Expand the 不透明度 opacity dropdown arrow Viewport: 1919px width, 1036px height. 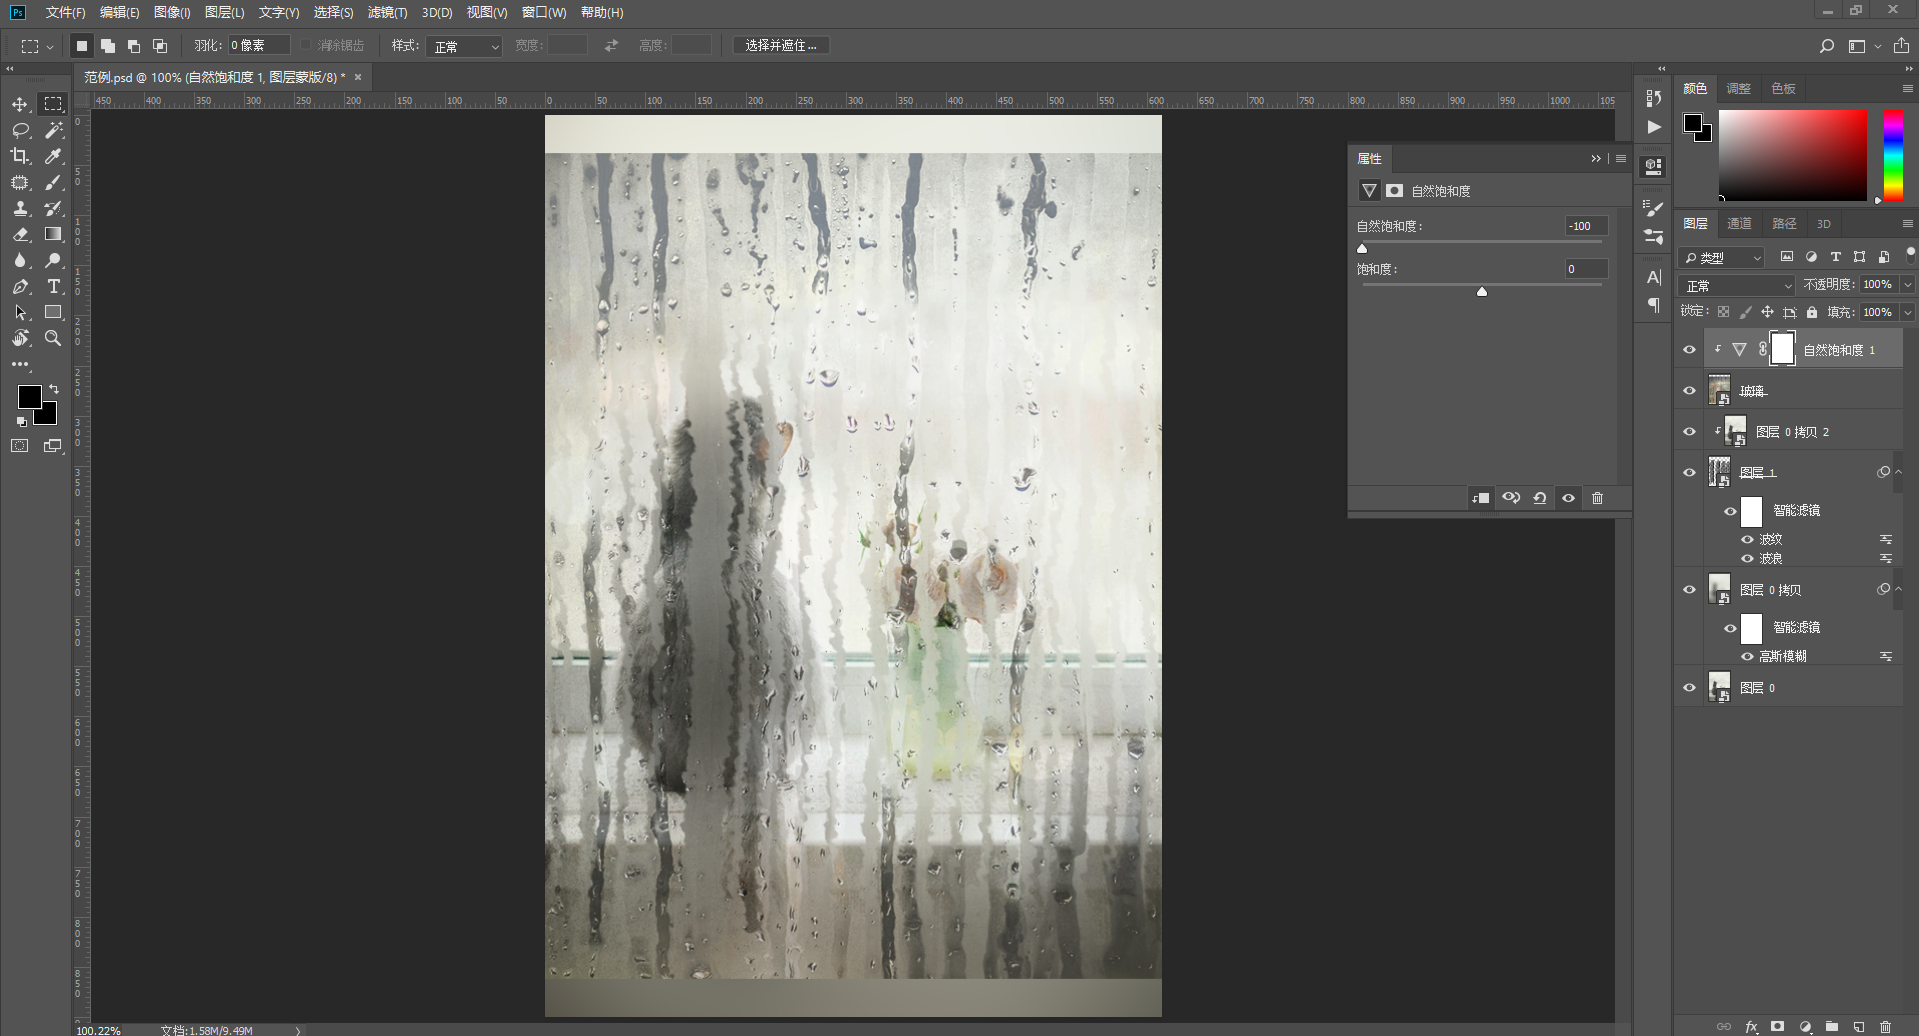click(x=1908, y=285)
